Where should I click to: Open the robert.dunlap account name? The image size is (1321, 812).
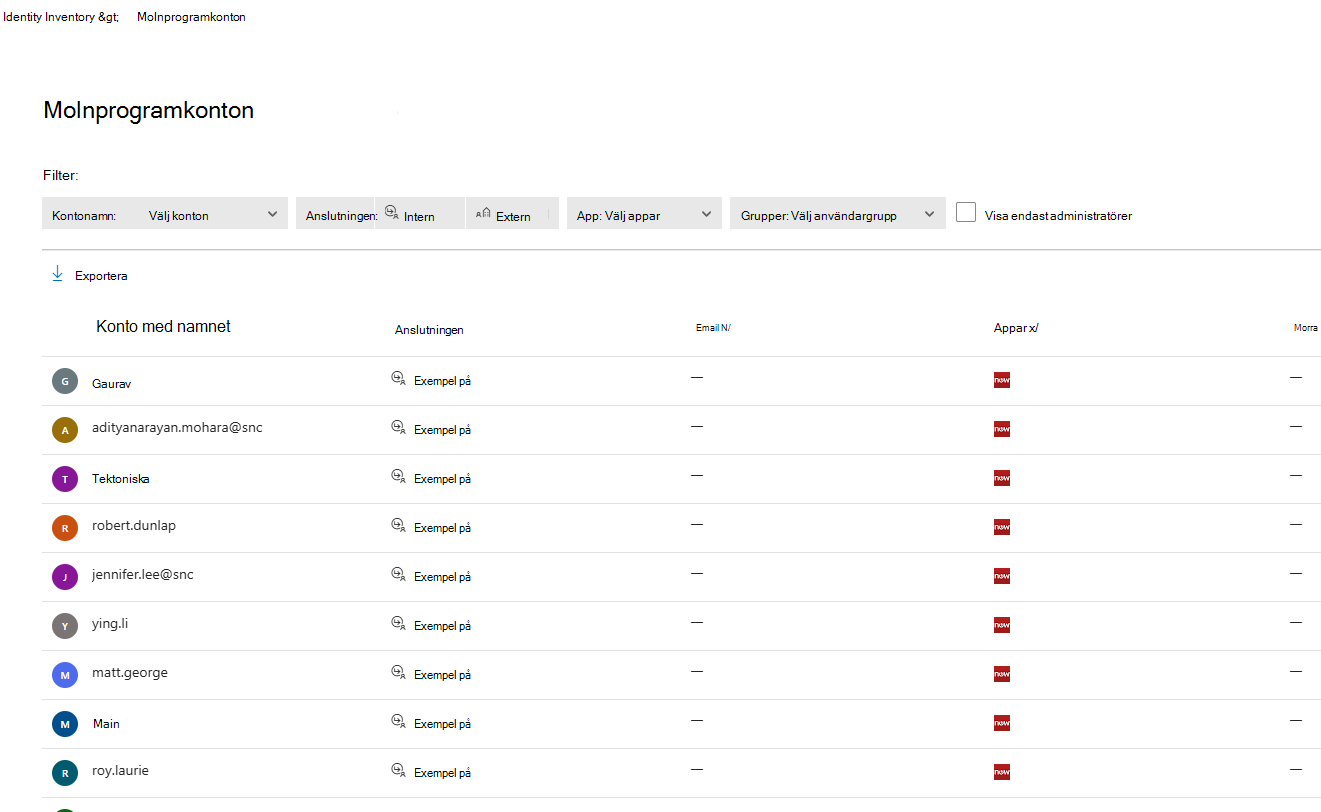[x=134, y=525]
